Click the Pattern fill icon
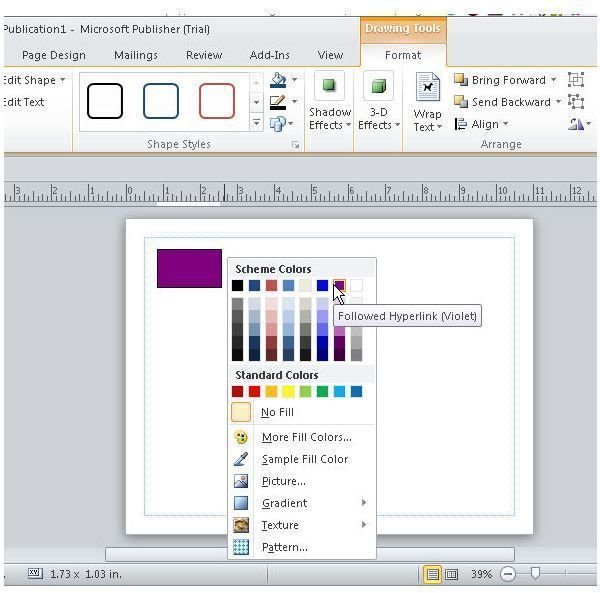 click(x=241, y=547)
